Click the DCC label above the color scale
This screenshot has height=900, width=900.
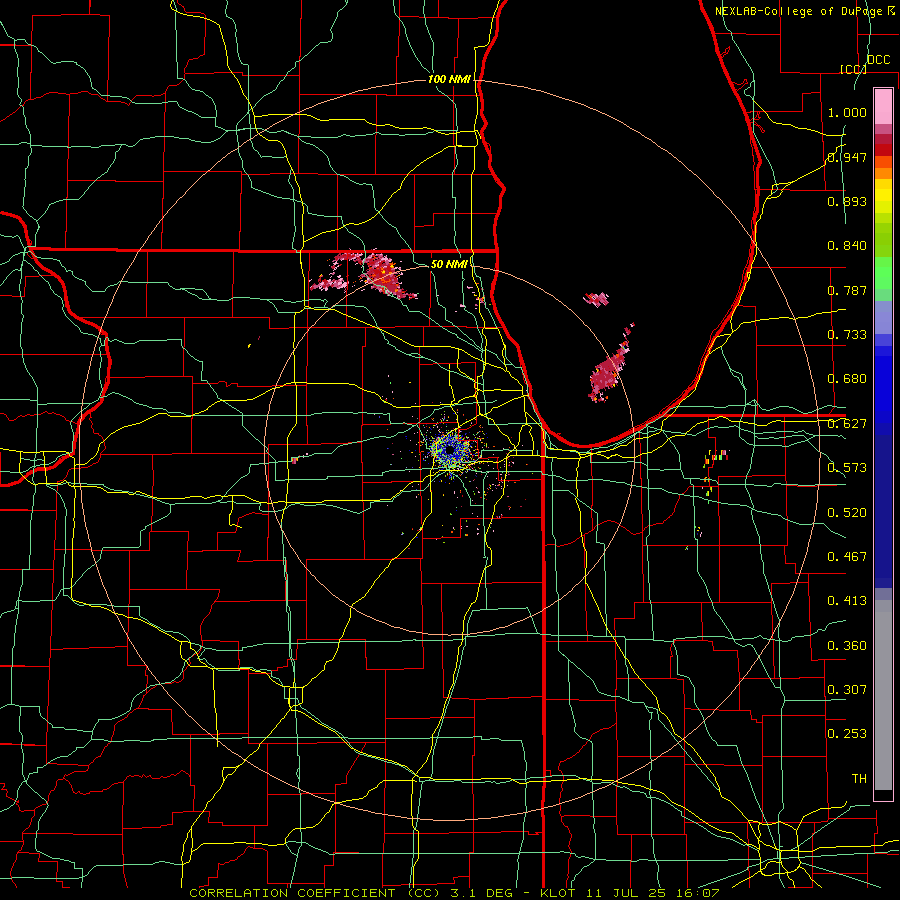point(878,60)
